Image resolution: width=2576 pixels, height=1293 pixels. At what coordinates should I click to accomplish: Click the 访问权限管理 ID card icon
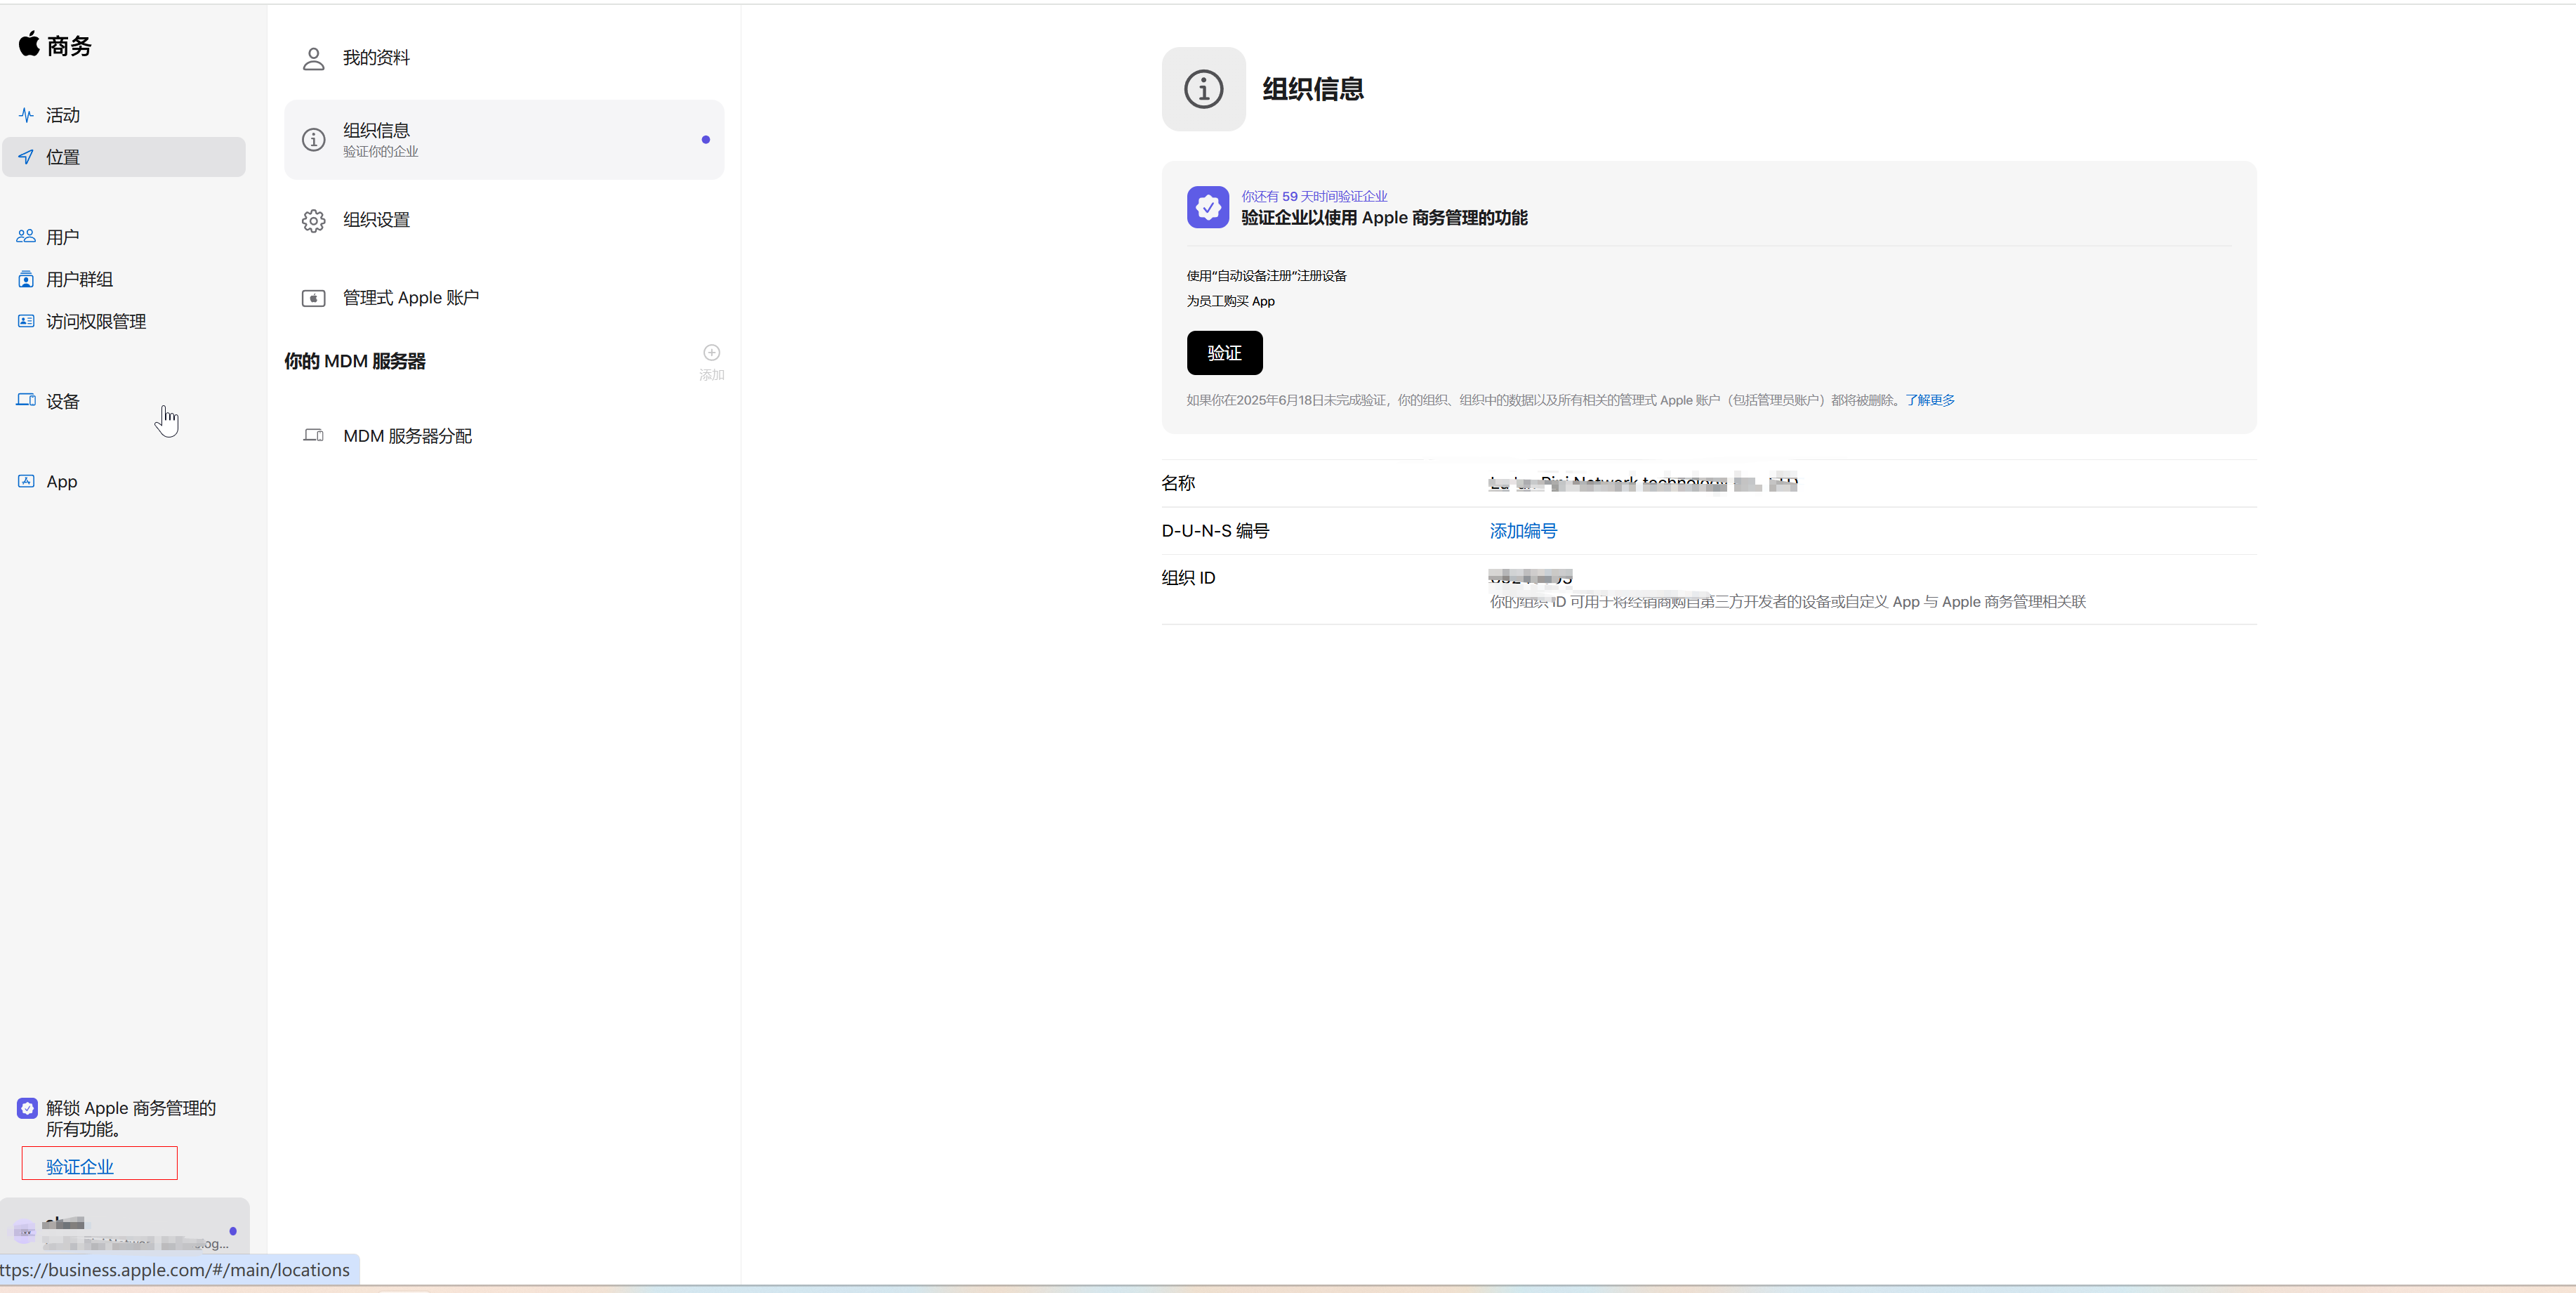click(26, 321)
